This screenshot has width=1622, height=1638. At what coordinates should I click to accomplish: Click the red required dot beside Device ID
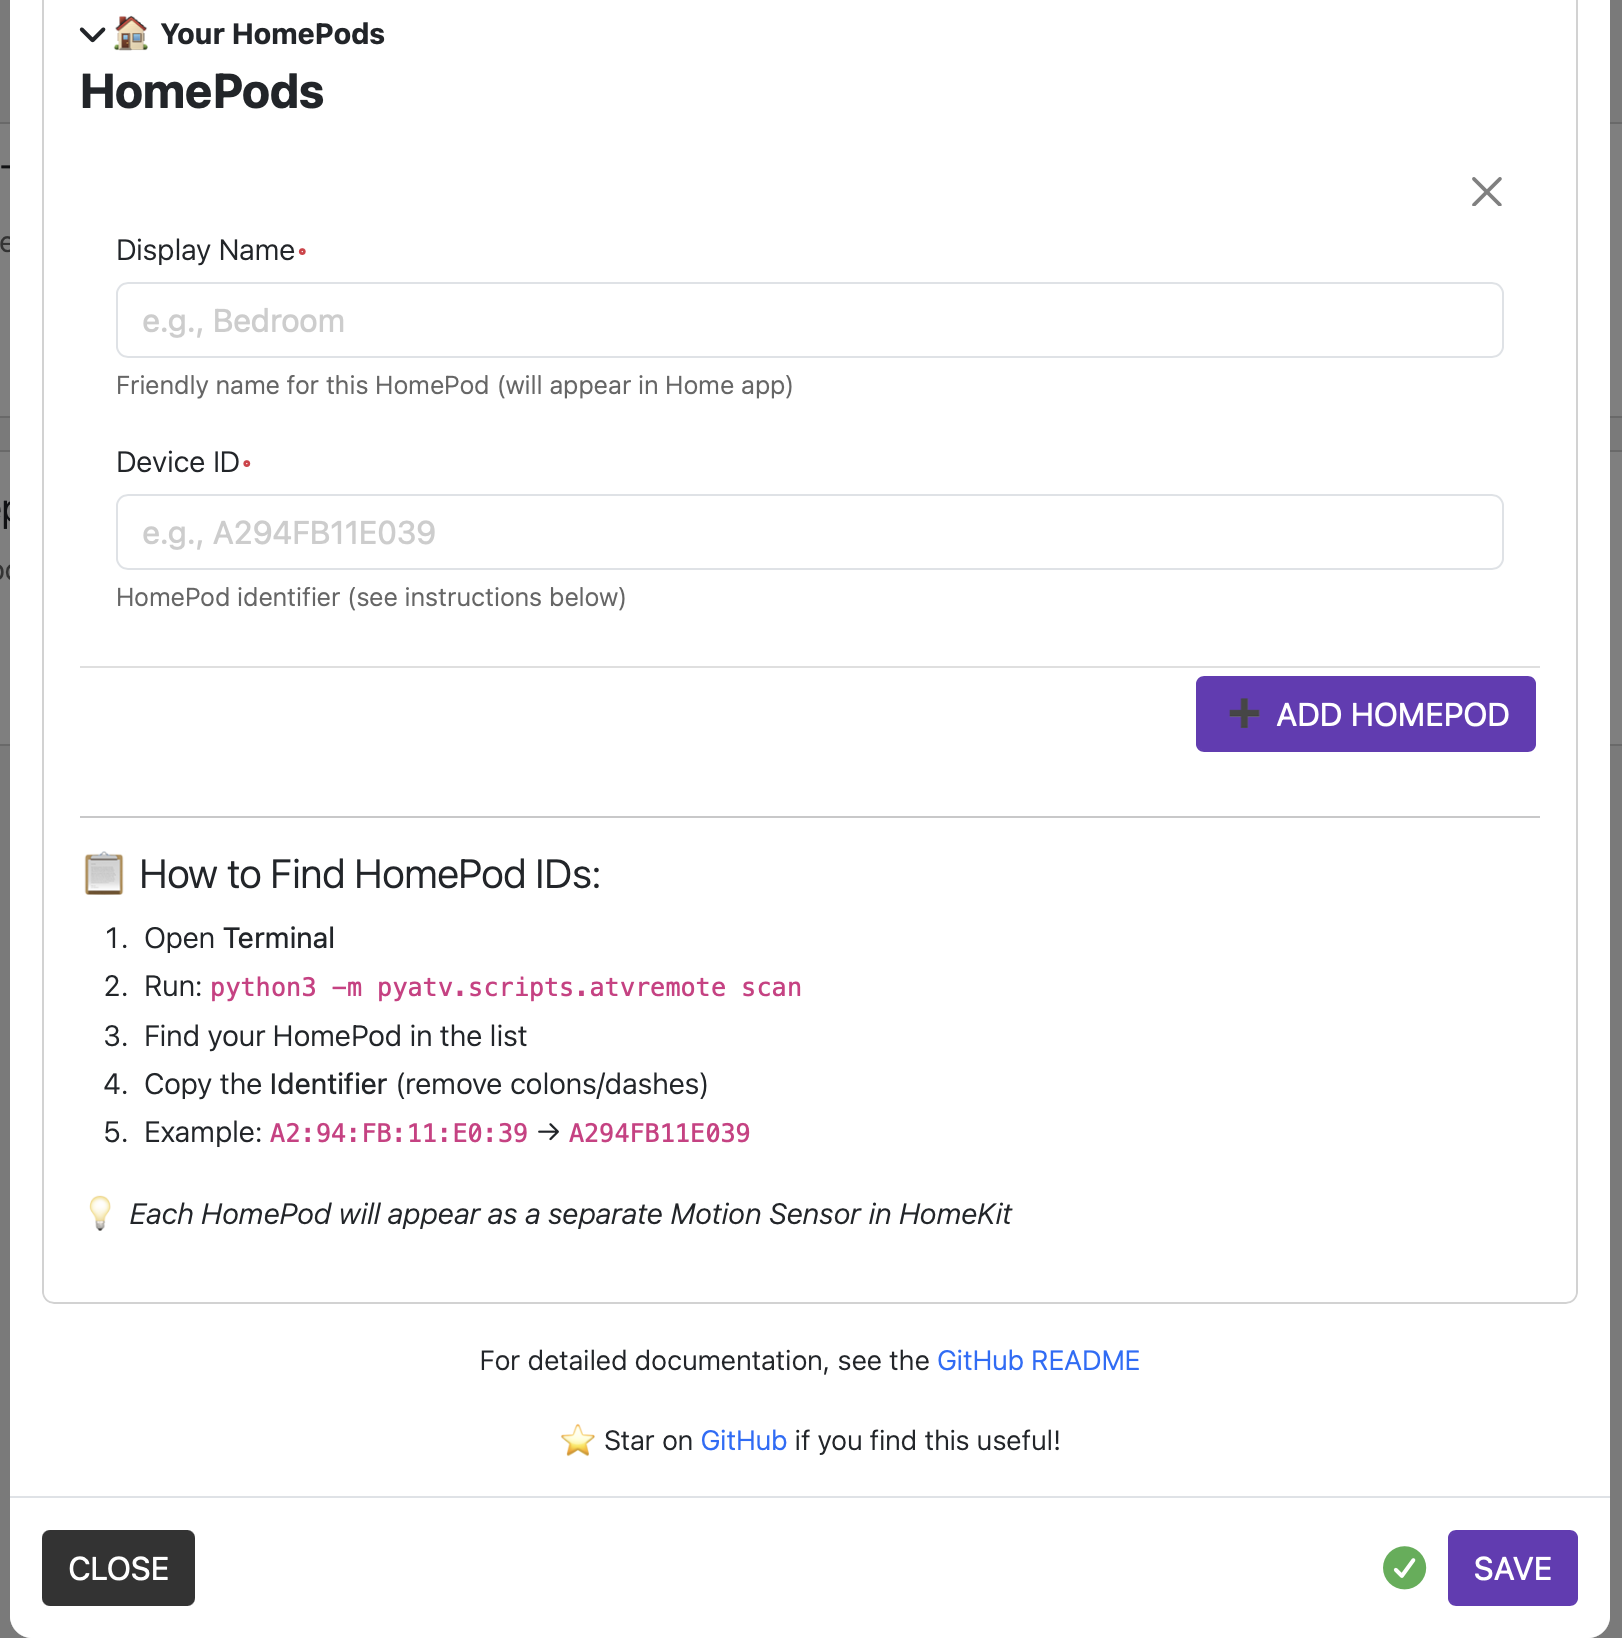tap(247, 465)
